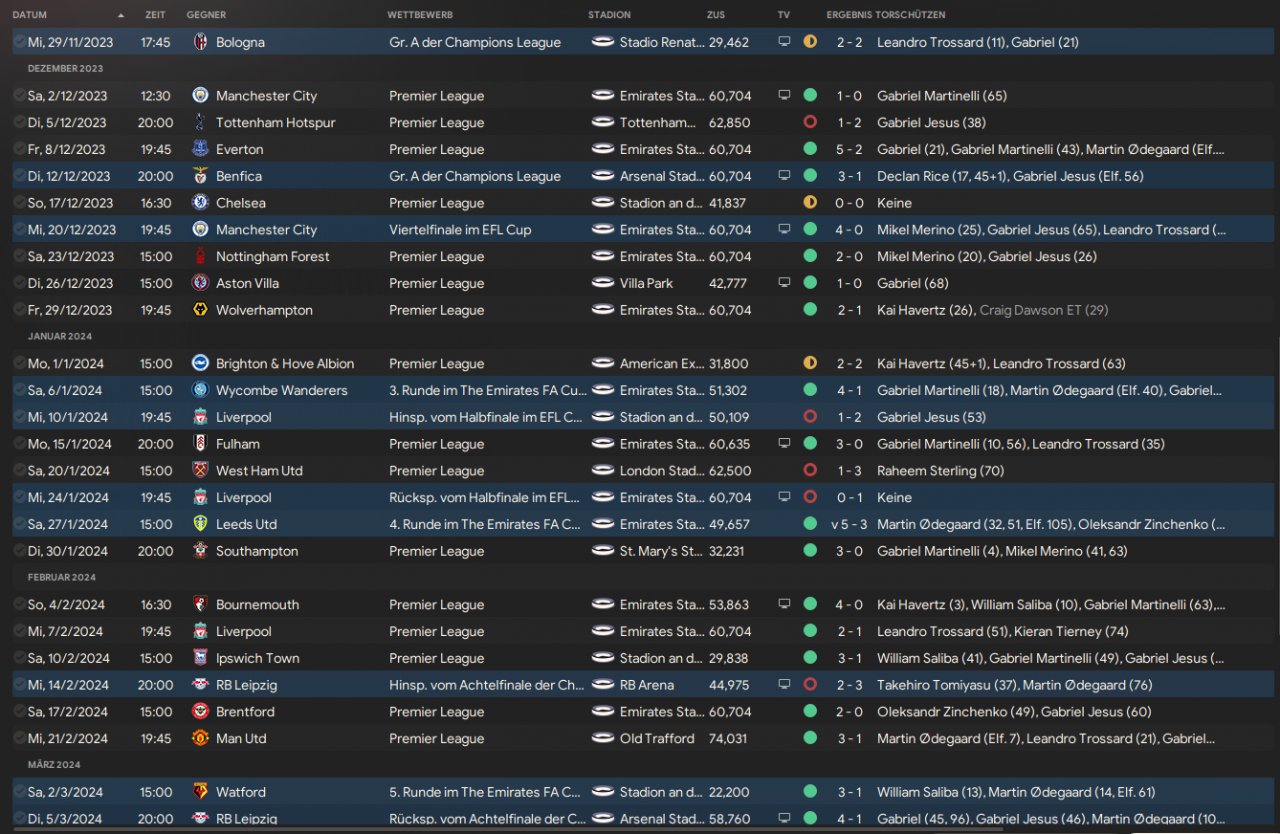
Task: Click the MÄRZ 2024 month header
Action: click(54, 765)
